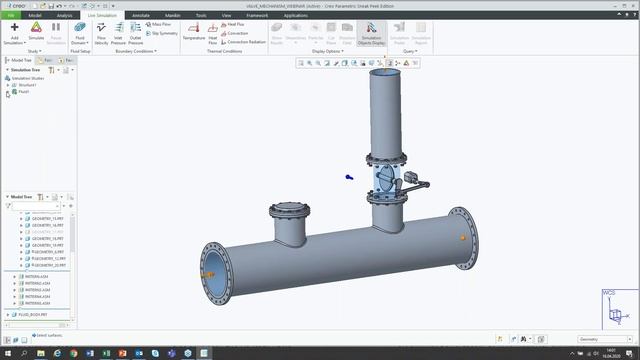The image size is (640, 360).
Task: Expand the FLUID_BODY.PRT tree node
Action: click(x=8, y=315)
